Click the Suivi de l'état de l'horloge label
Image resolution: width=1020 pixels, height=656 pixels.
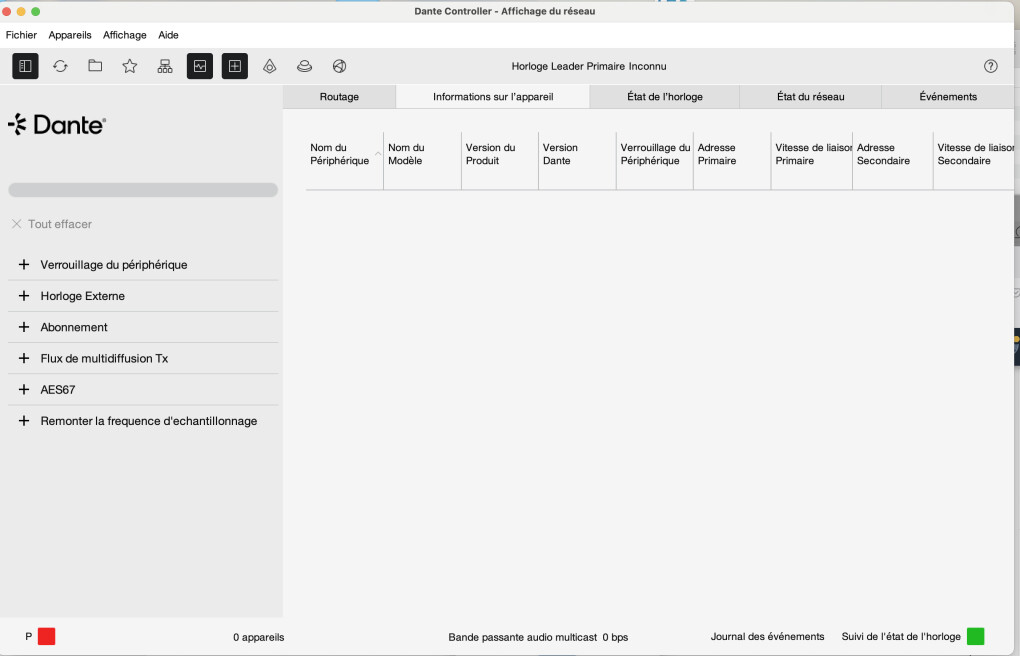tap(901, 636)
